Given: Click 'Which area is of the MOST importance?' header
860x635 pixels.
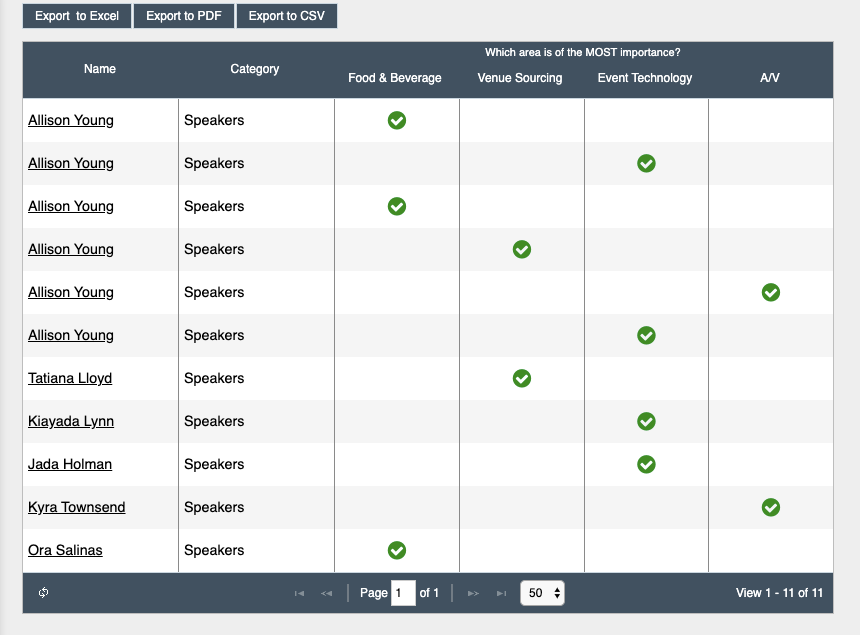Looking at the screenshot, I should pos(582,53).
